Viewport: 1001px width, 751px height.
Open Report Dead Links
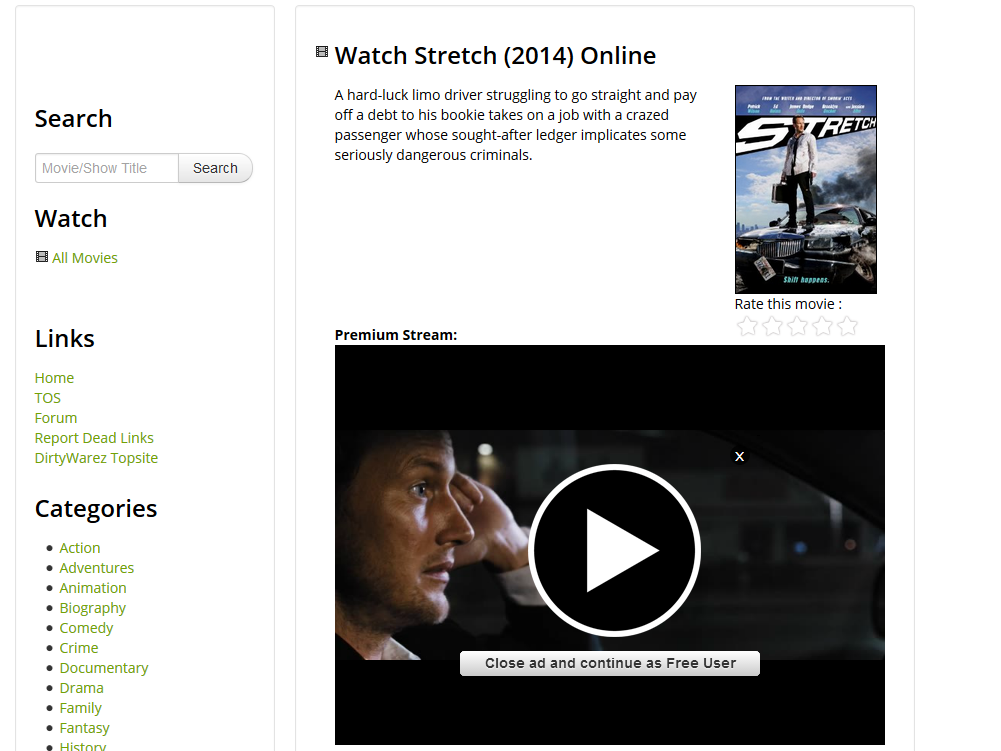coord(94,437)
